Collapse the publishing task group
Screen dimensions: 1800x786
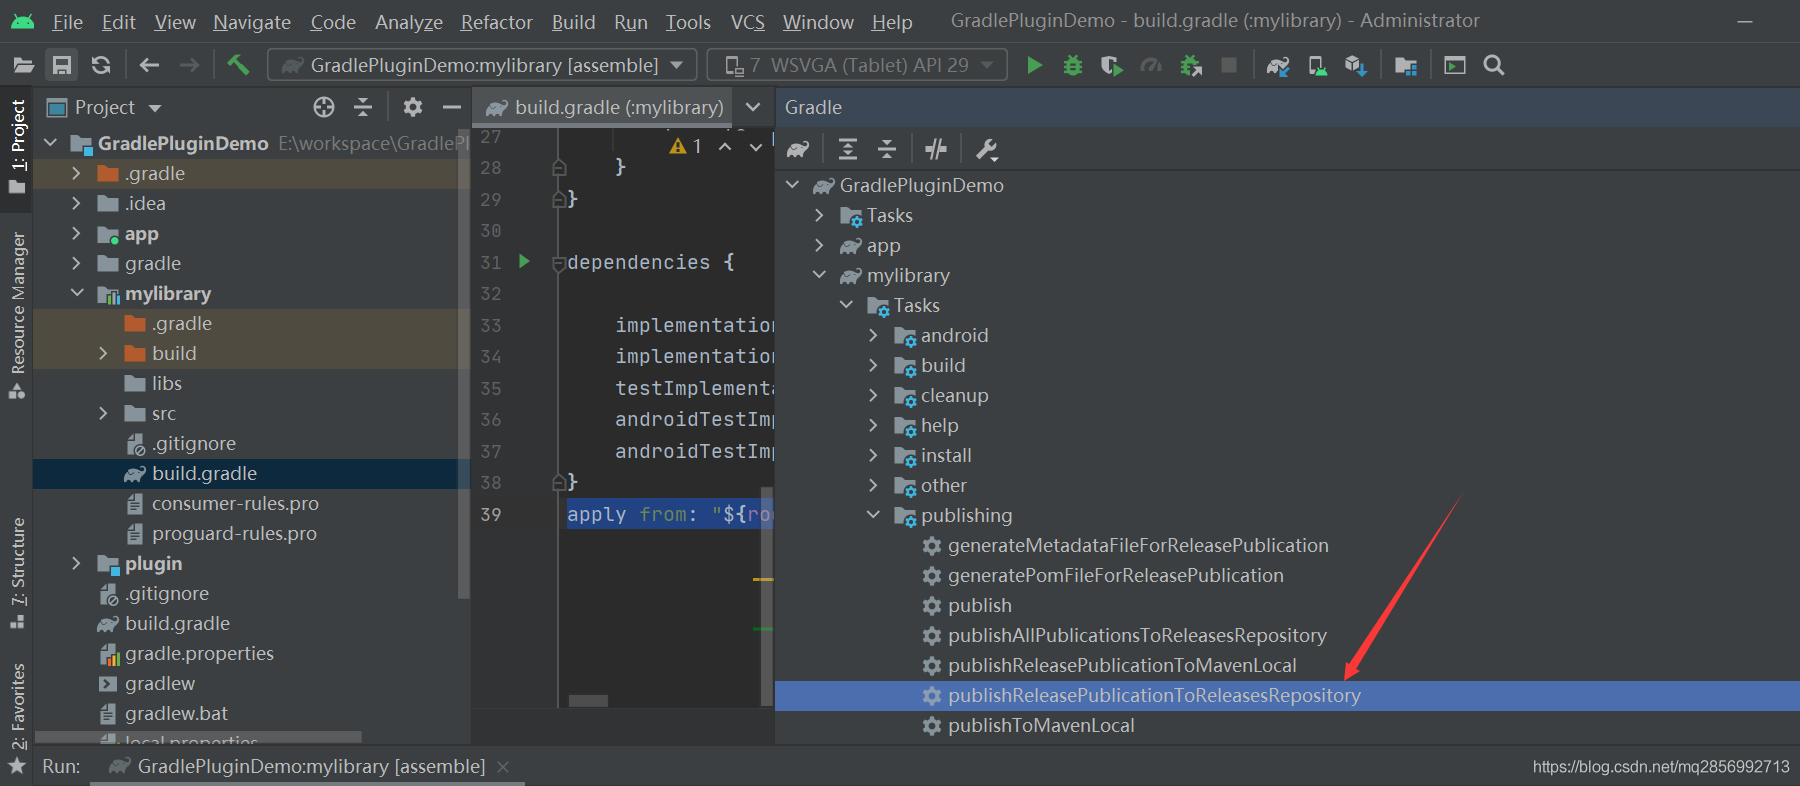[873, 515]
